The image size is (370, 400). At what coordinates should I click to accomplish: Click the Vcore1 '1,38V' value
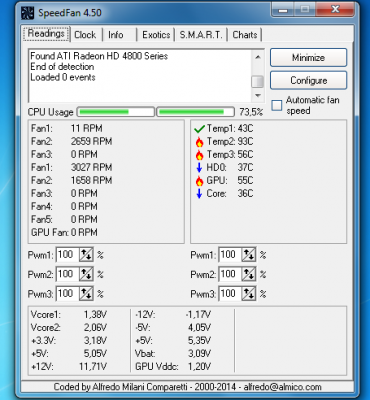point(95,315)
